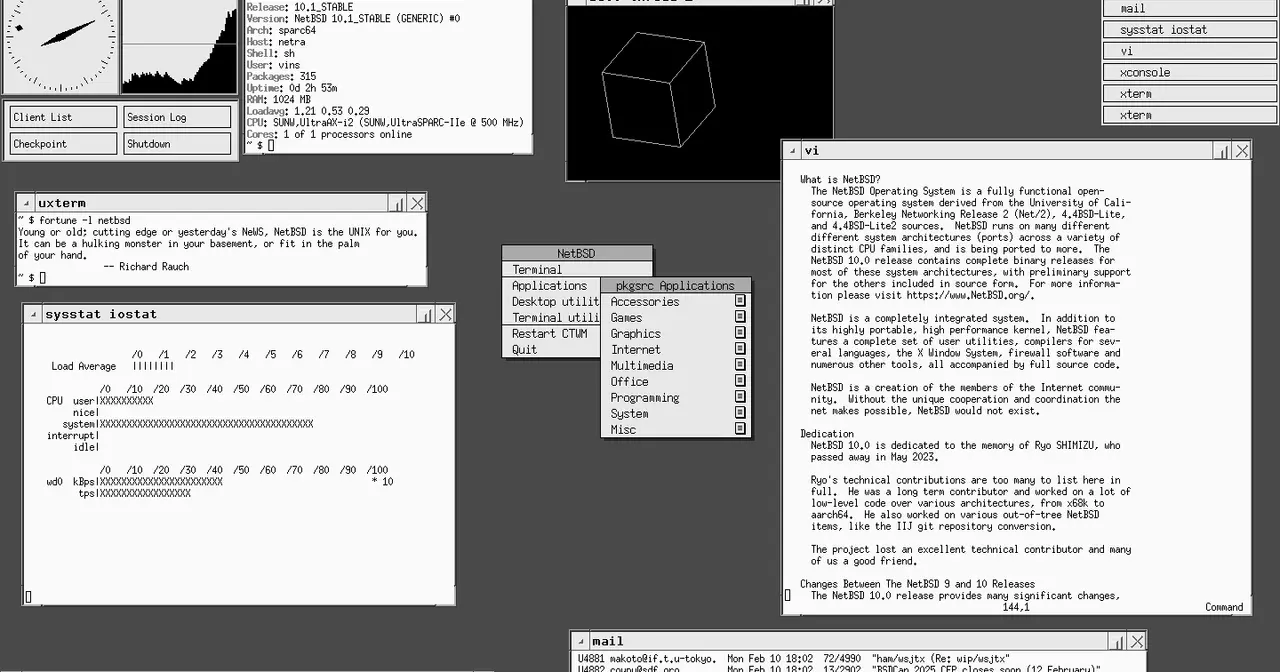Open the Misc submenu arrow icon
The height and width of the screenshot is (672, 1280).
click(x=740, y=429)
